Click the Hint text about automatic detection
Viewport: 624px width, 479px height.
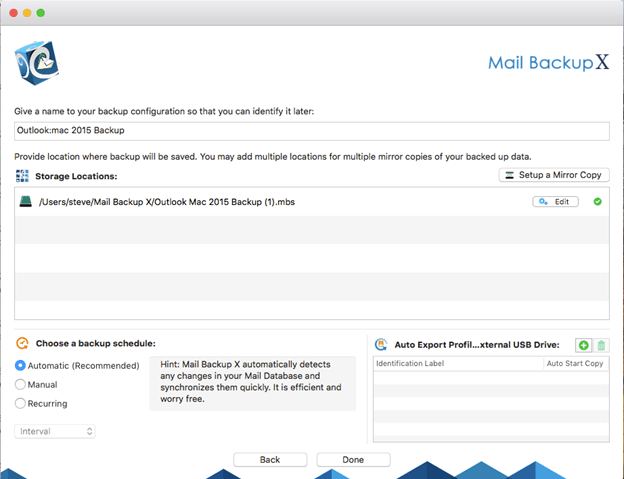(252, 382)
